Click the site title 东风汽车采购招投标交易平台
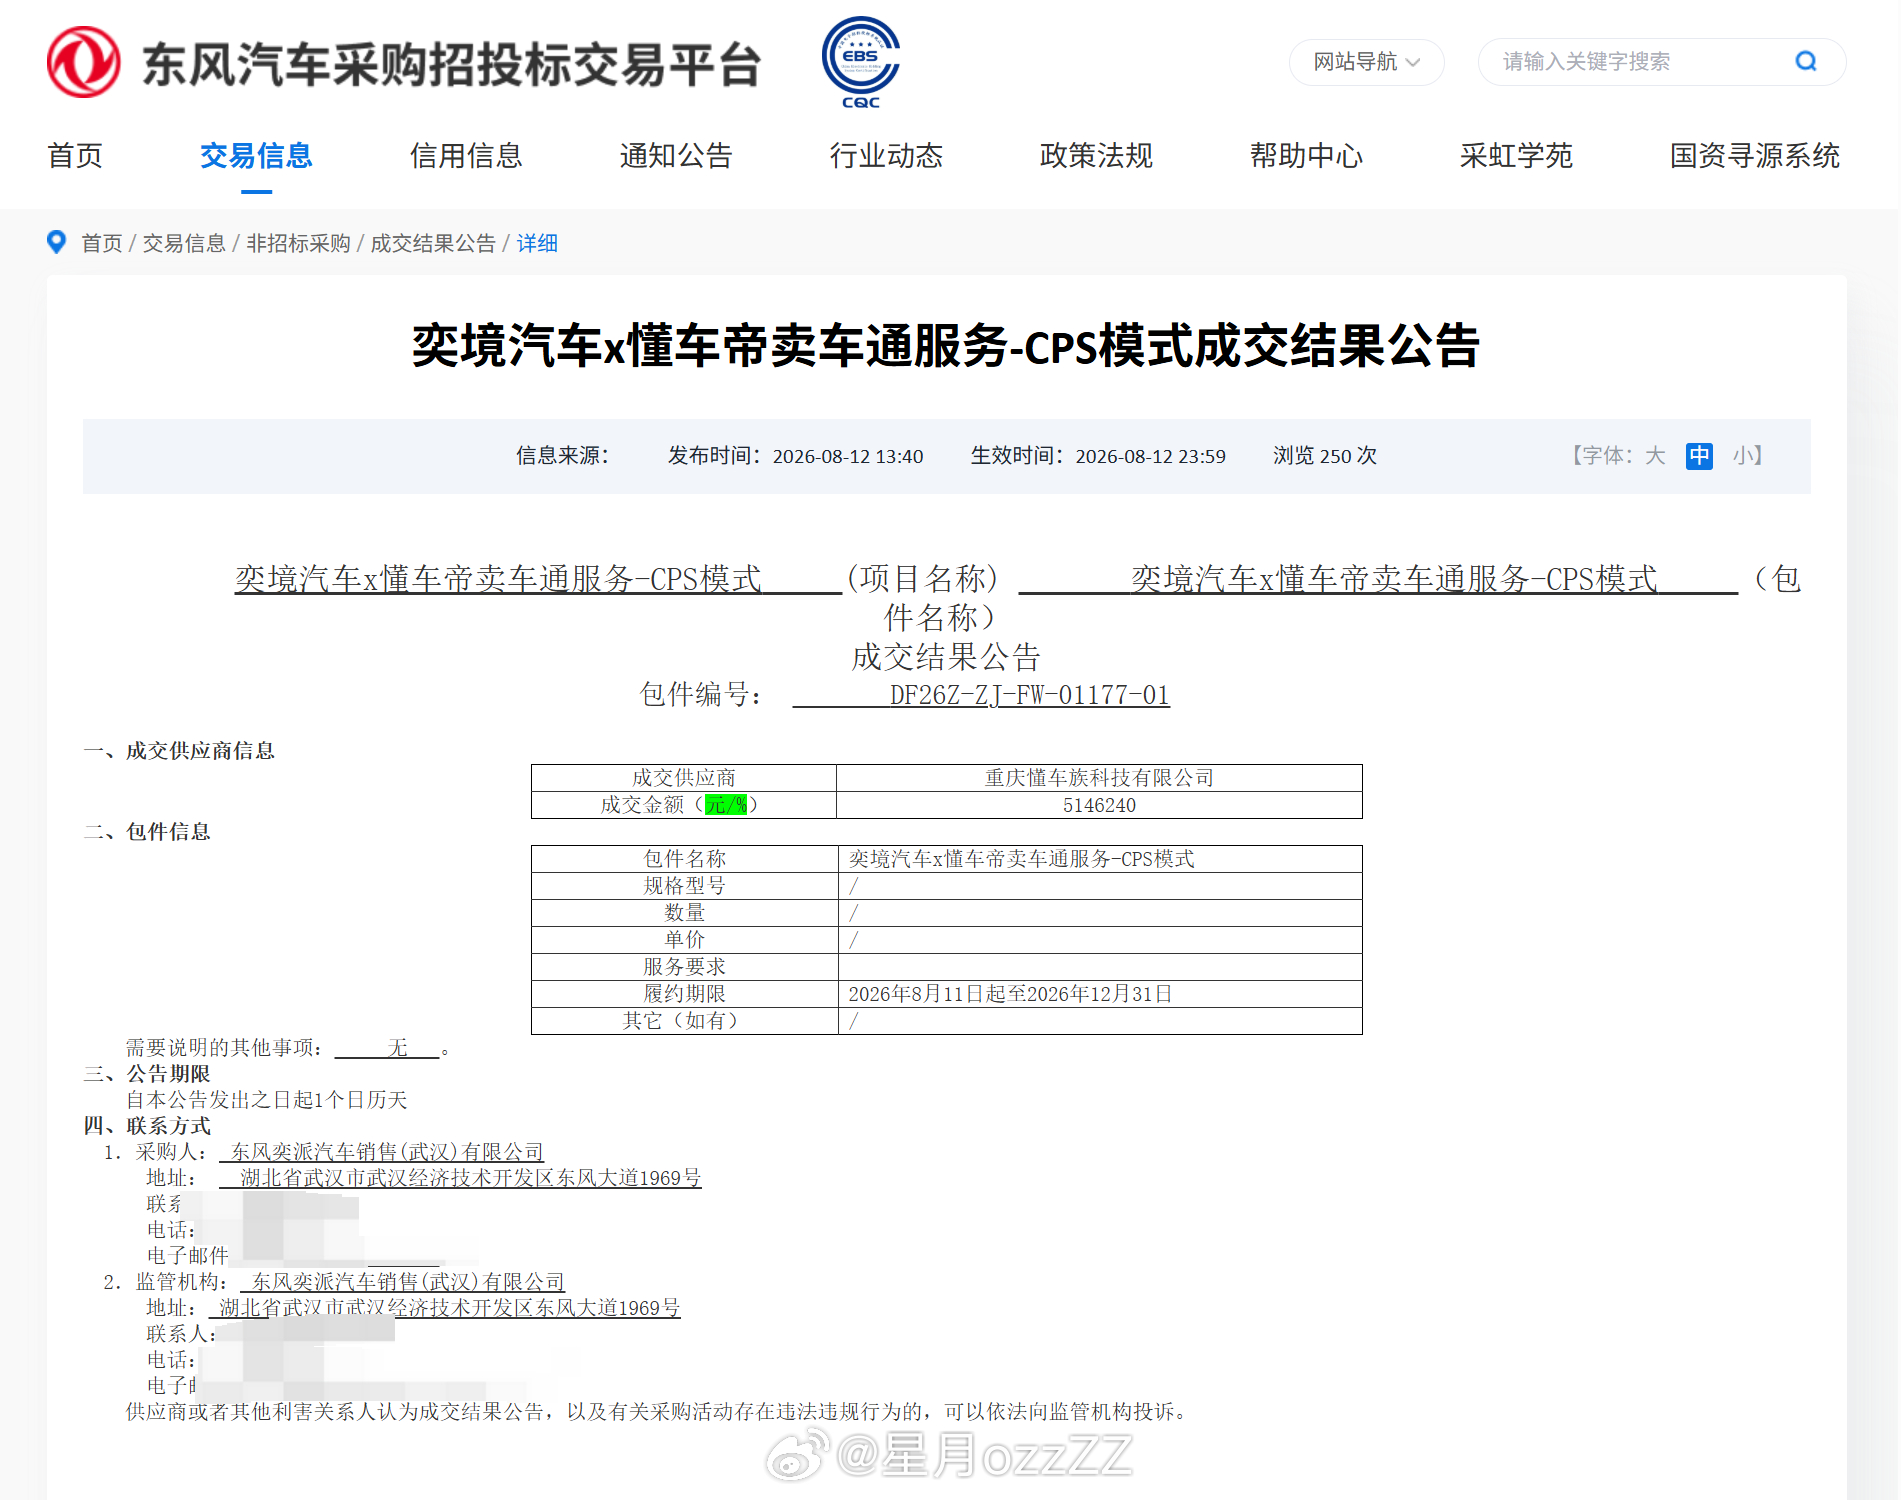This screenshot has width=1901, height=1500. tap(452, 65)
